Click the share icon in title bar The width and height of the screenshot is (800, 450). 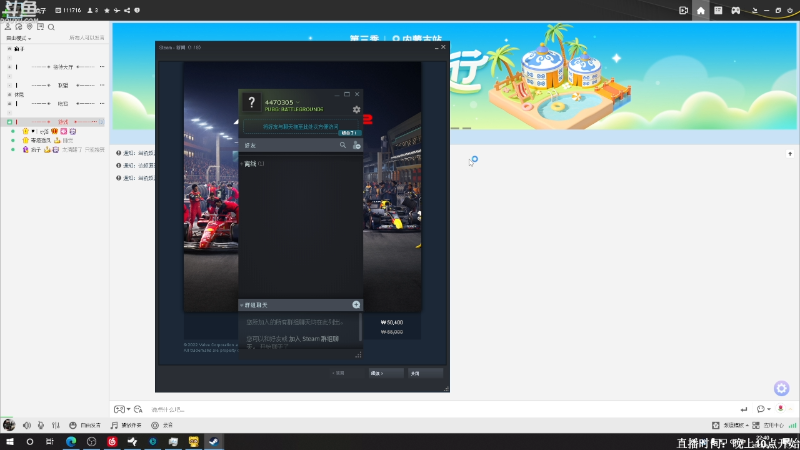point(127,10)
